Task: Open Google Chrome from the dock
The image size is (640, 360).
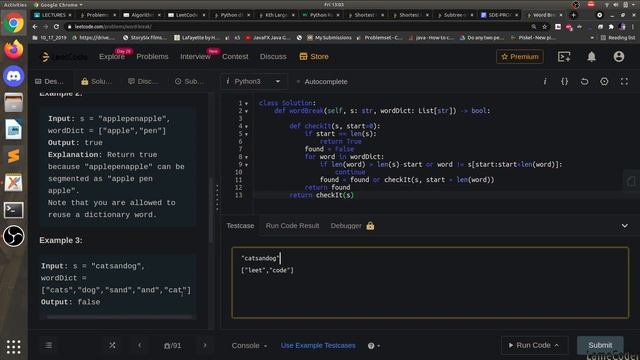Action: pos(13,23)
